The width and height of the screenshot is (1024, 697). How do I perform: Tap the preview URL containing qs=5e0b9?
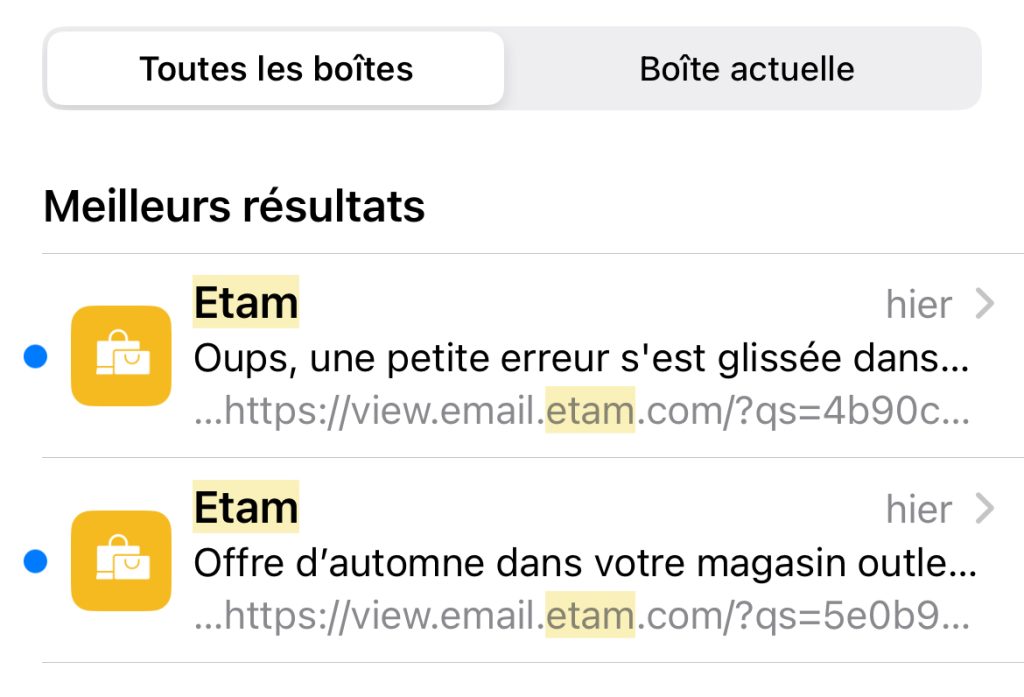tap(580, 616)
